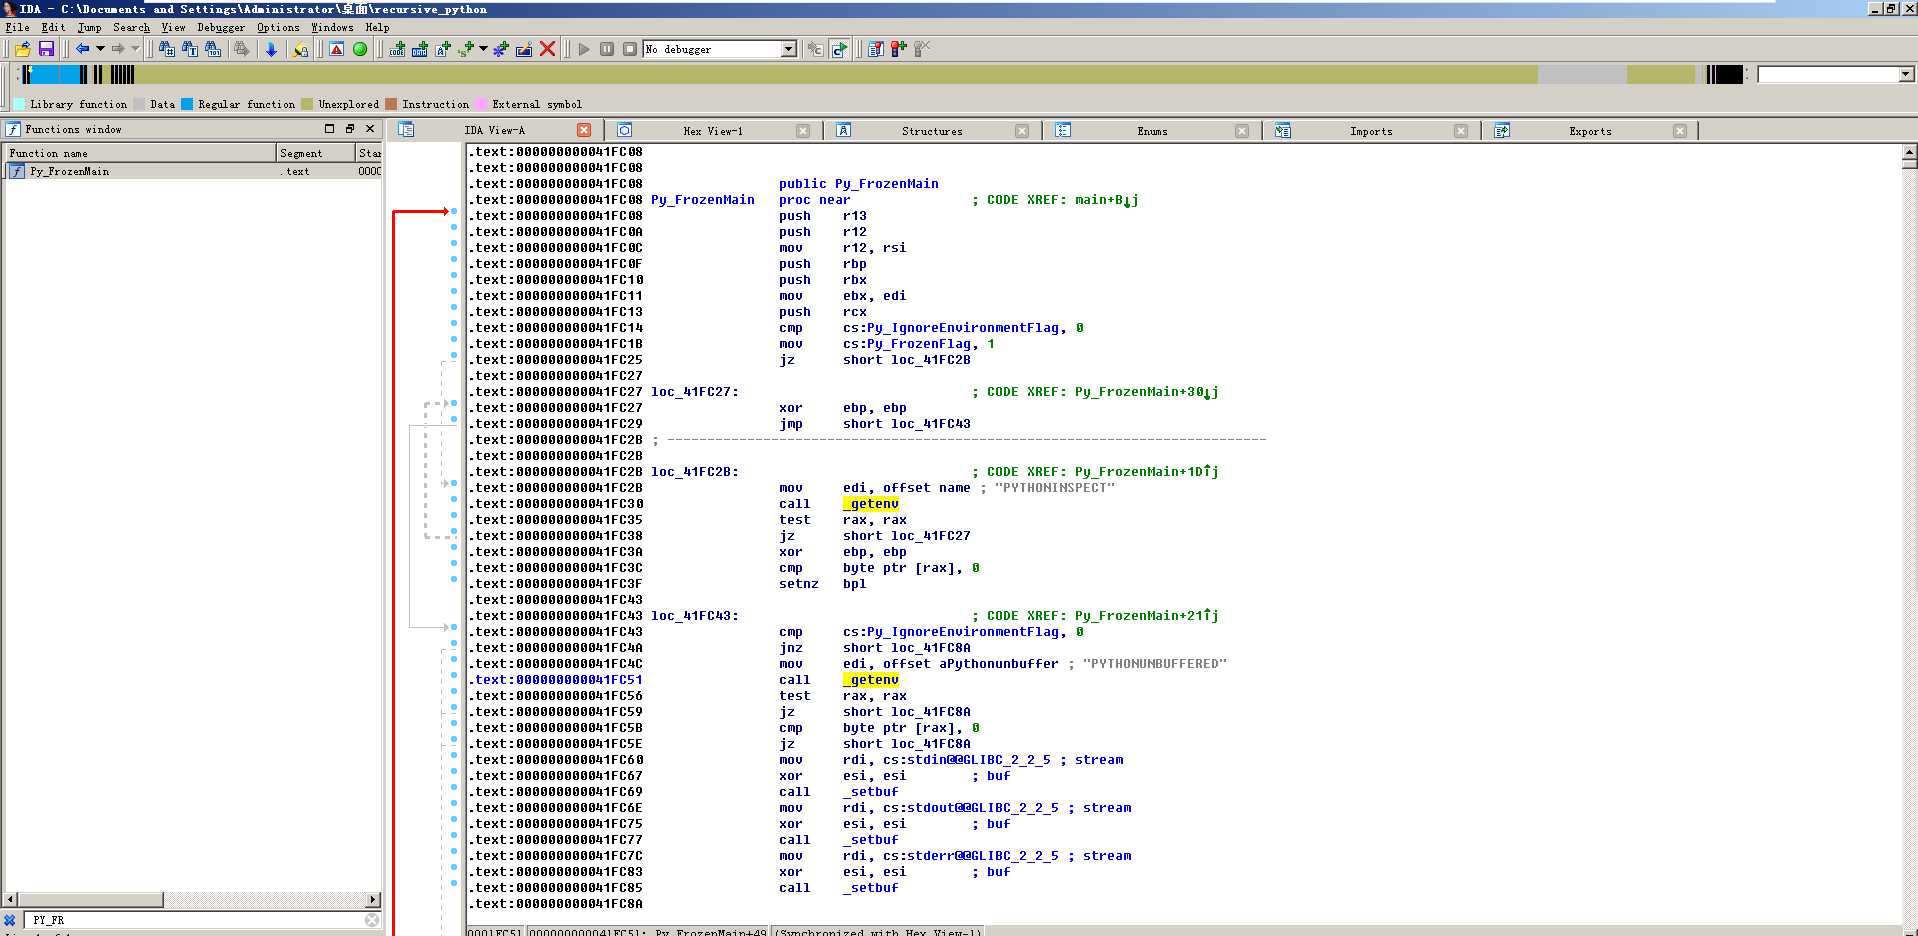Click the Functions window horizontal scrollbar
1918x936 pixels.
pyautogui.click(x=192, y=900)
